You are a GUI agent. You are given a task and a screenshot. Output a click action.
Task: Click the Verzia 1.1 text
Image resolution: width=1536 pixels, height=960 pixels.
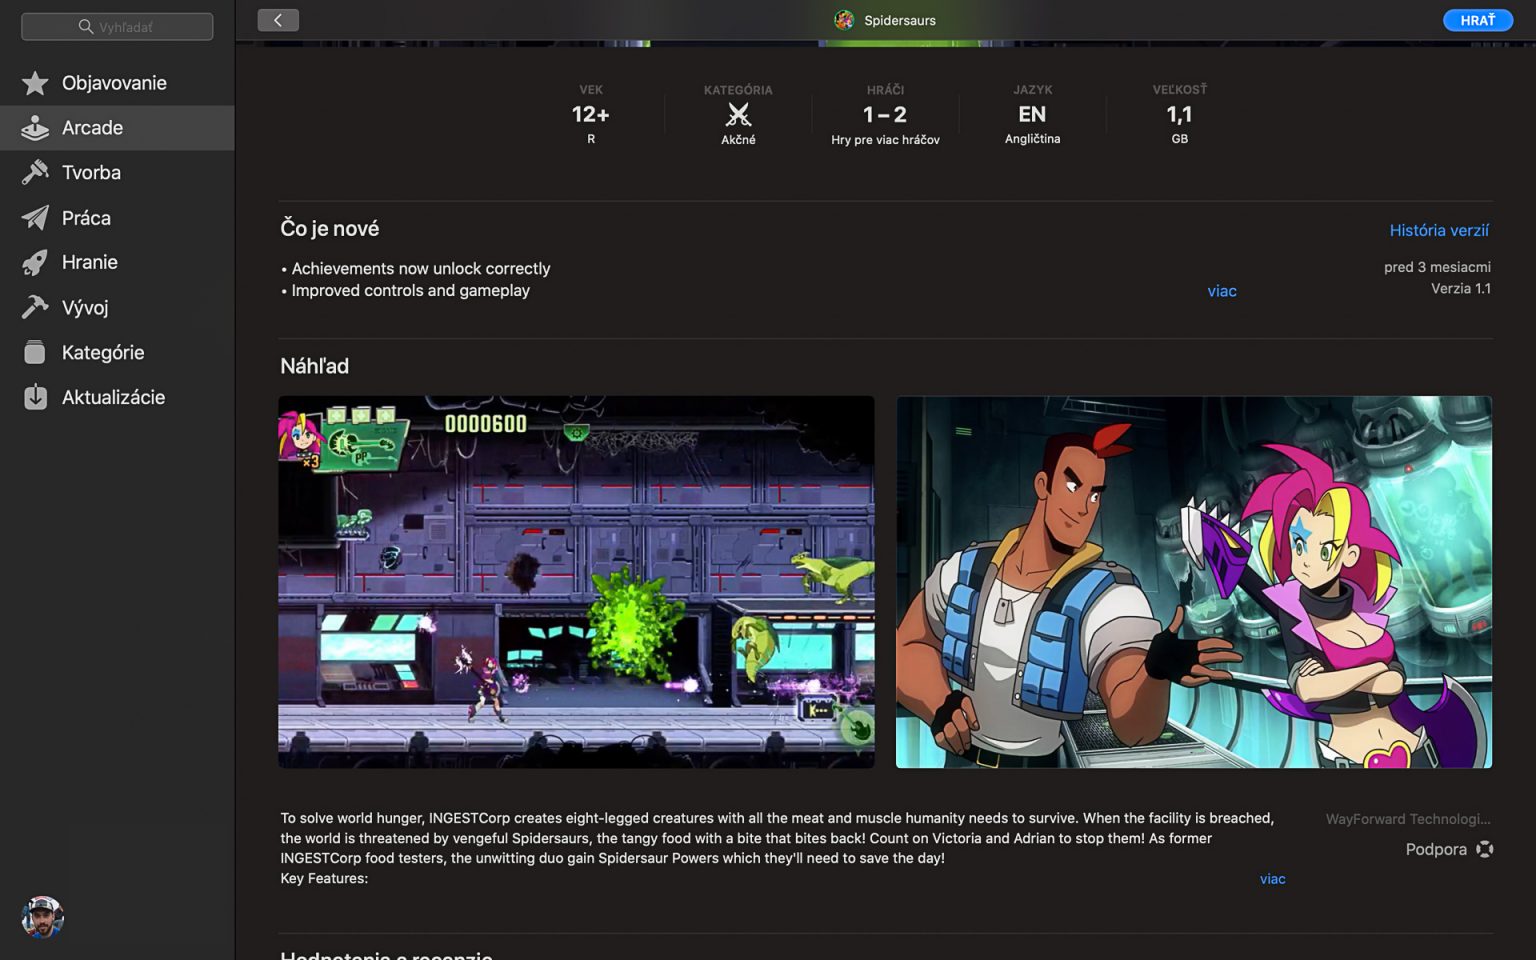click(x=1460, y=288)
